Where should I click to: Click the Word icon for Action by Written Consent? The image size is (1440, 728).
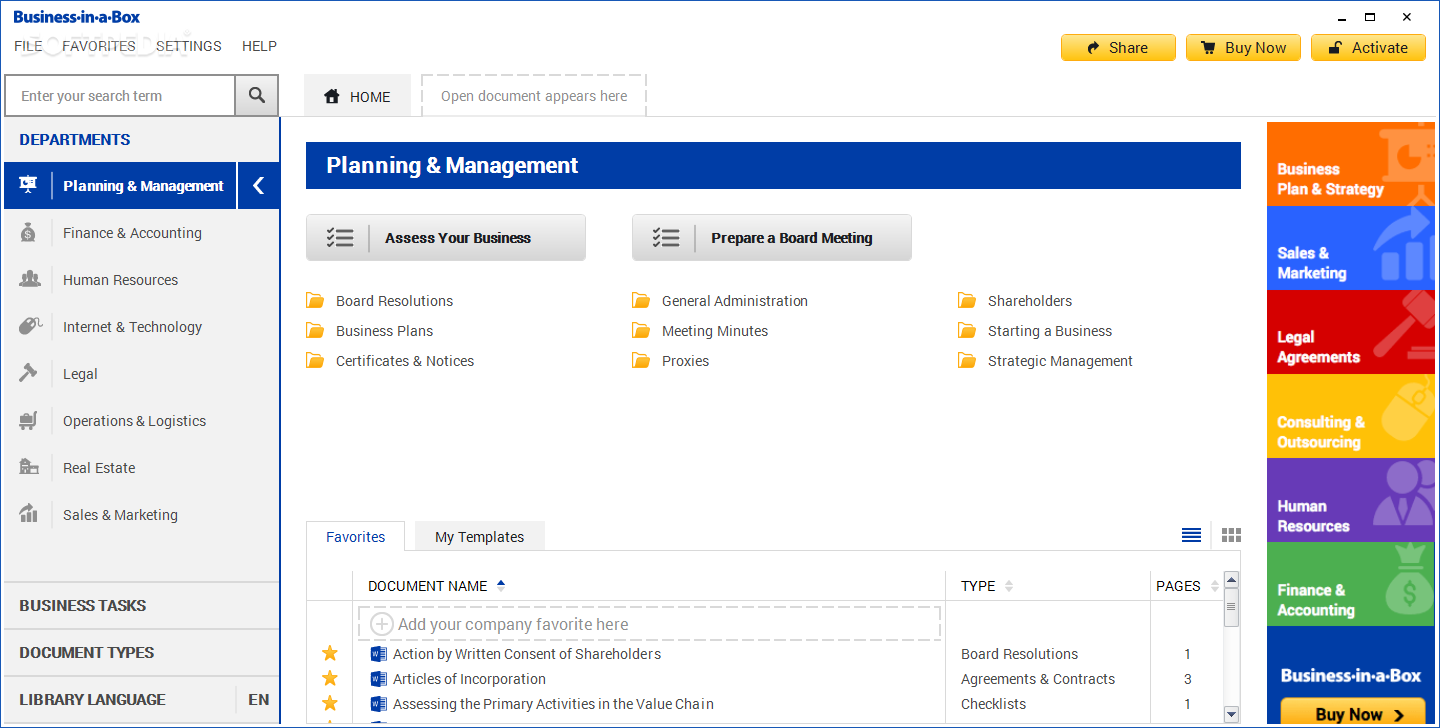coord(378,654)
